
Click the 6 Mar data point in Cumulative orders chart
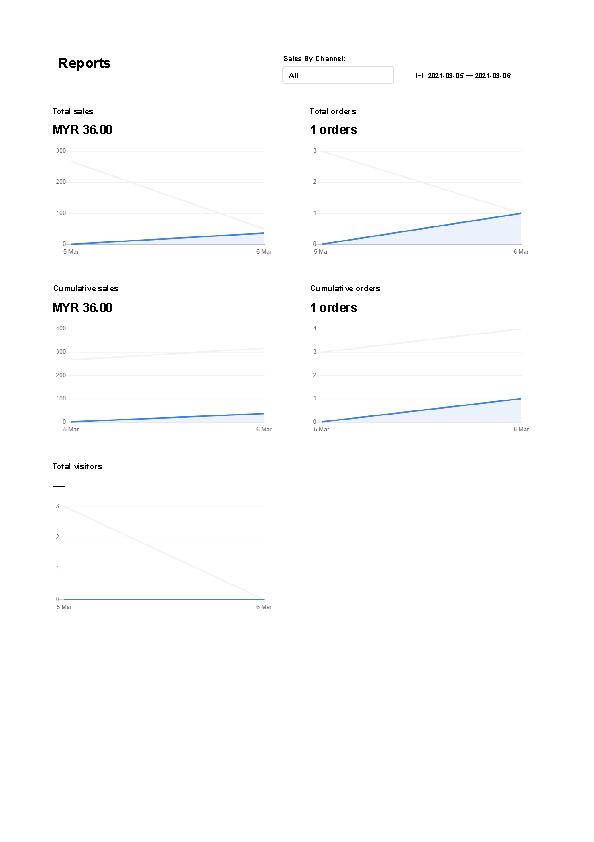[x=520, y=398]
